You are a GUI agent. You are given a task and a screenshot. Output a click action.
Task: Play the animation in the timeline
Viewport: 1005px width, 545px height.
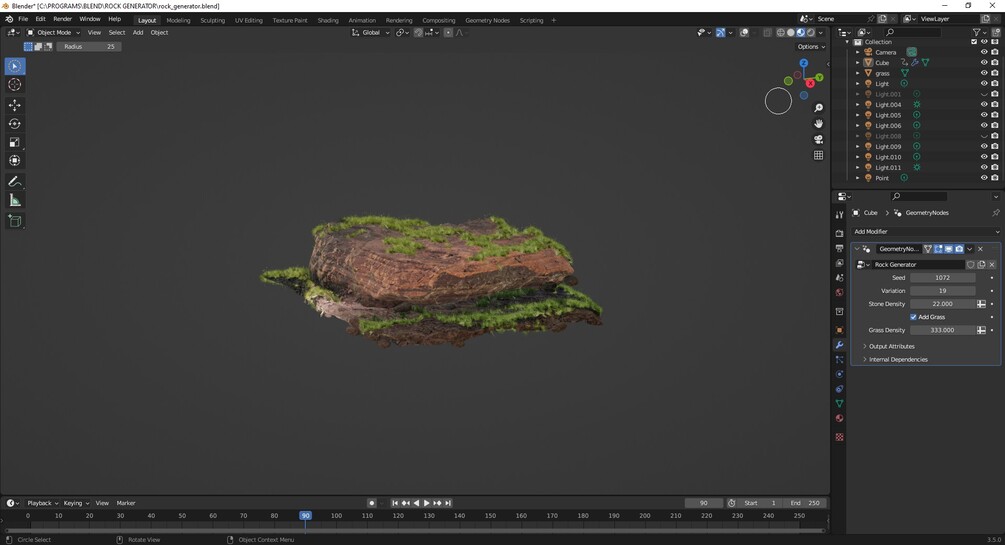[x=426, y=503]
